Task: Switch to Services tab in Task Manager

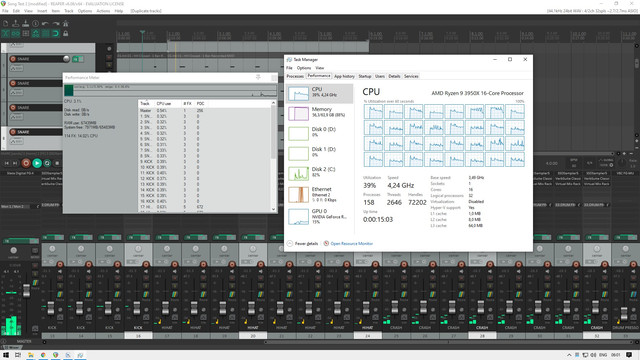Action: (411, 76)
